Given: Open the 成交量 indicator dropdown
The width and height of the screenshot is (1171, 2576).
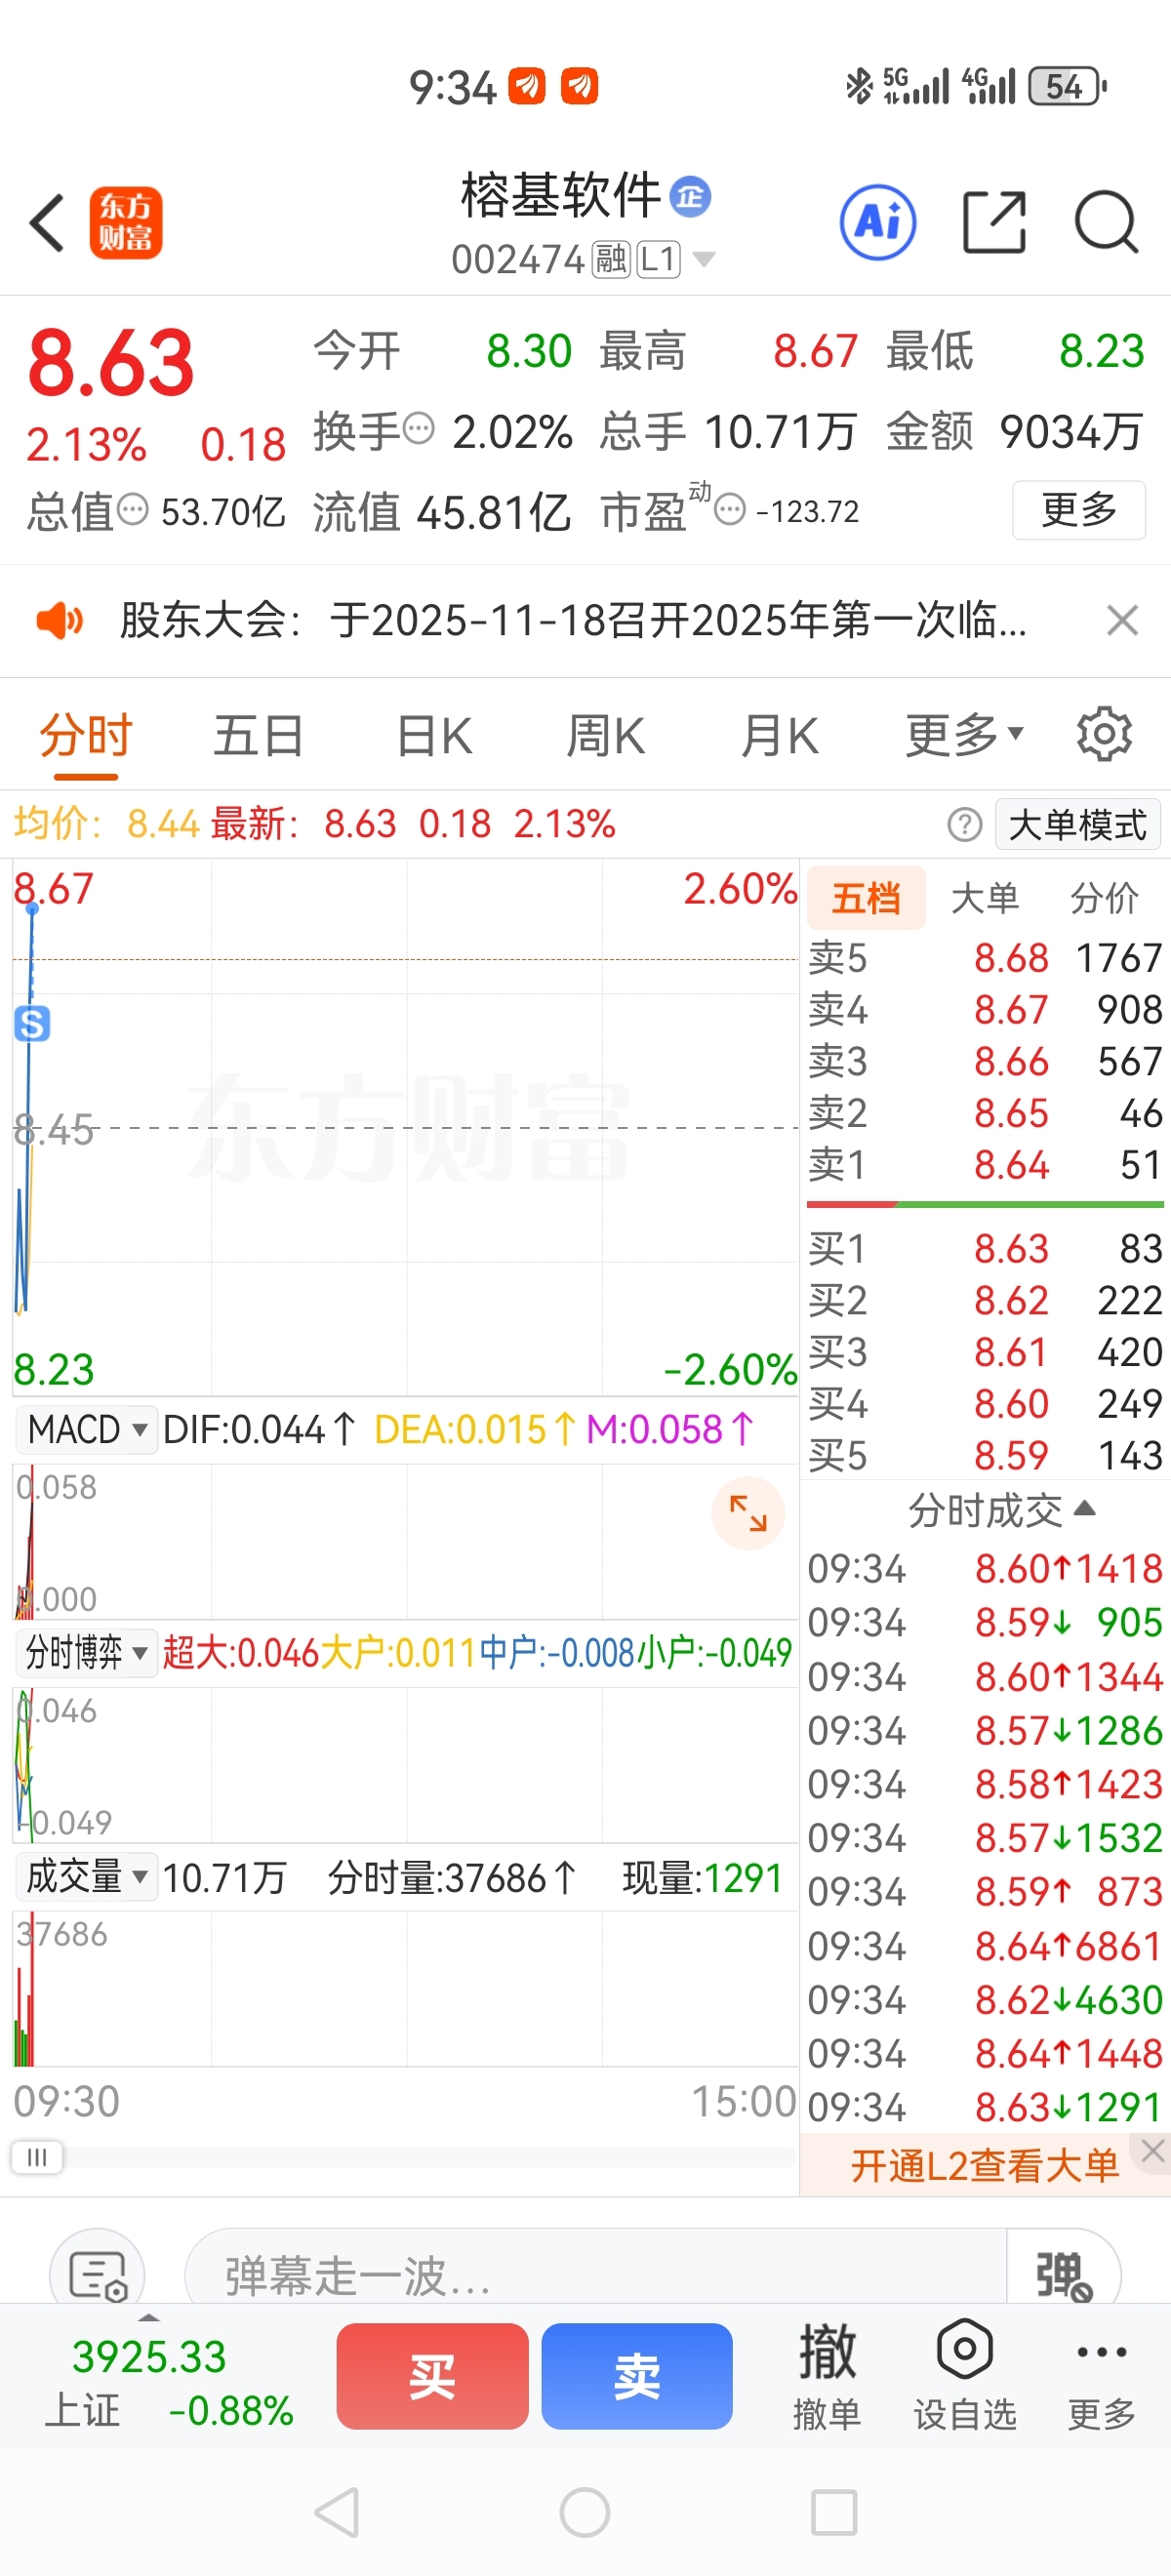Looking at the screenshot, I should tap(86, 1876).
